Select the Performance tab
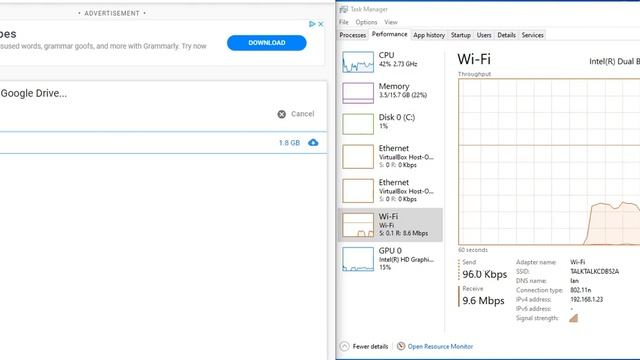 (x=389, y=34)
